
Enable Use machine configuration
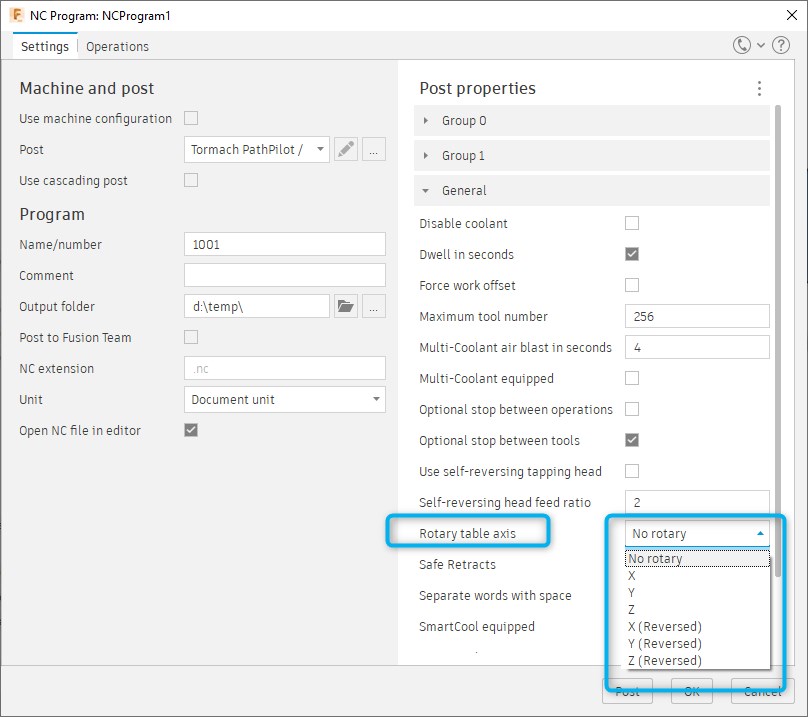click(x=190, y=118)
